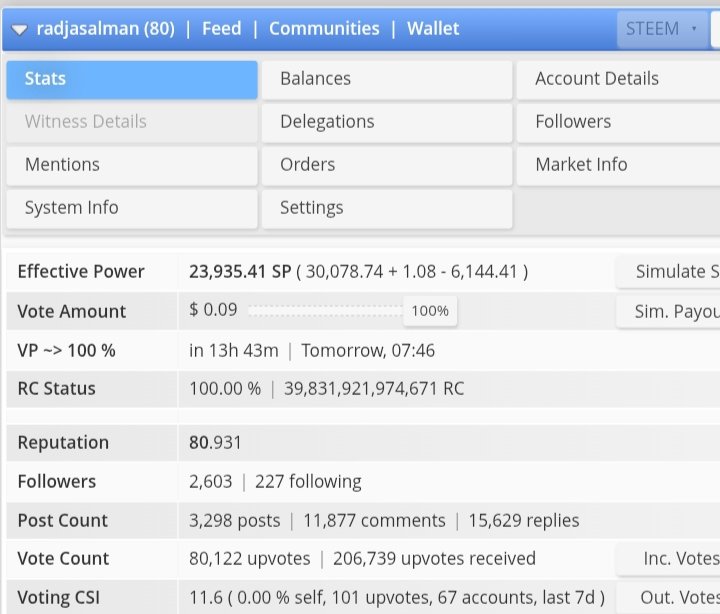
Task: Click the Sim. Payout button
Action: click(x=668, y=312)
